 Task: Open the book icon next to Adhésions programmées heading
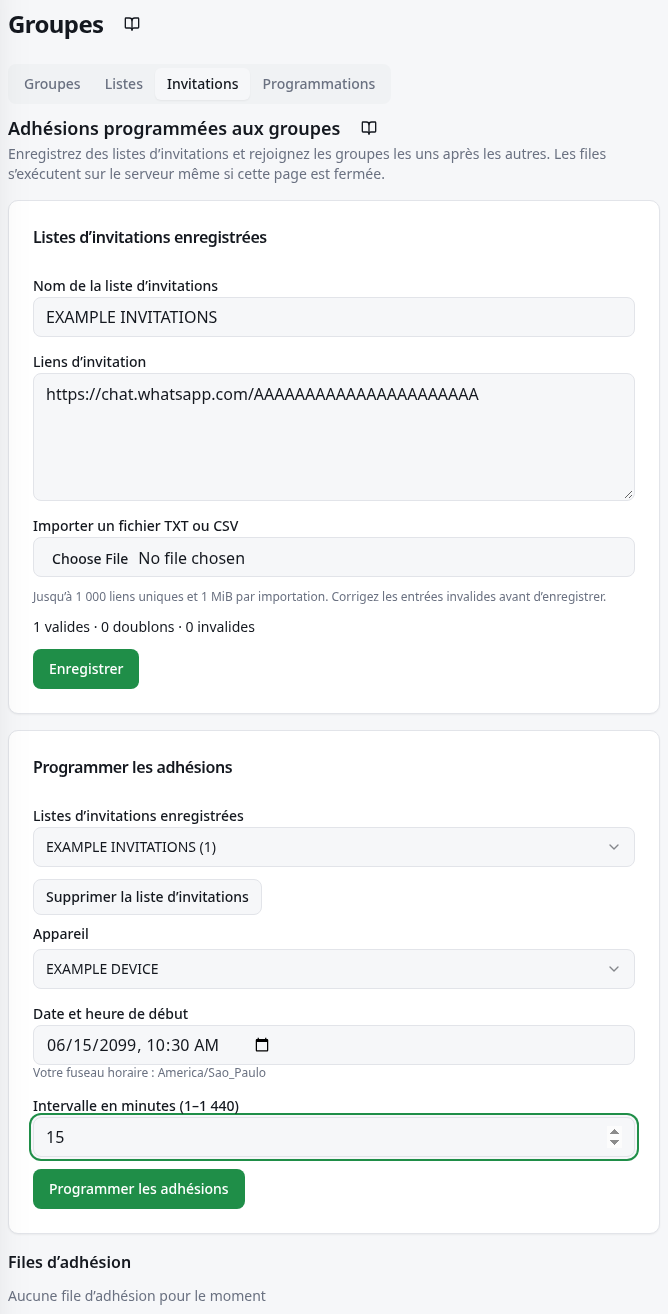click(x=369, y=128)
